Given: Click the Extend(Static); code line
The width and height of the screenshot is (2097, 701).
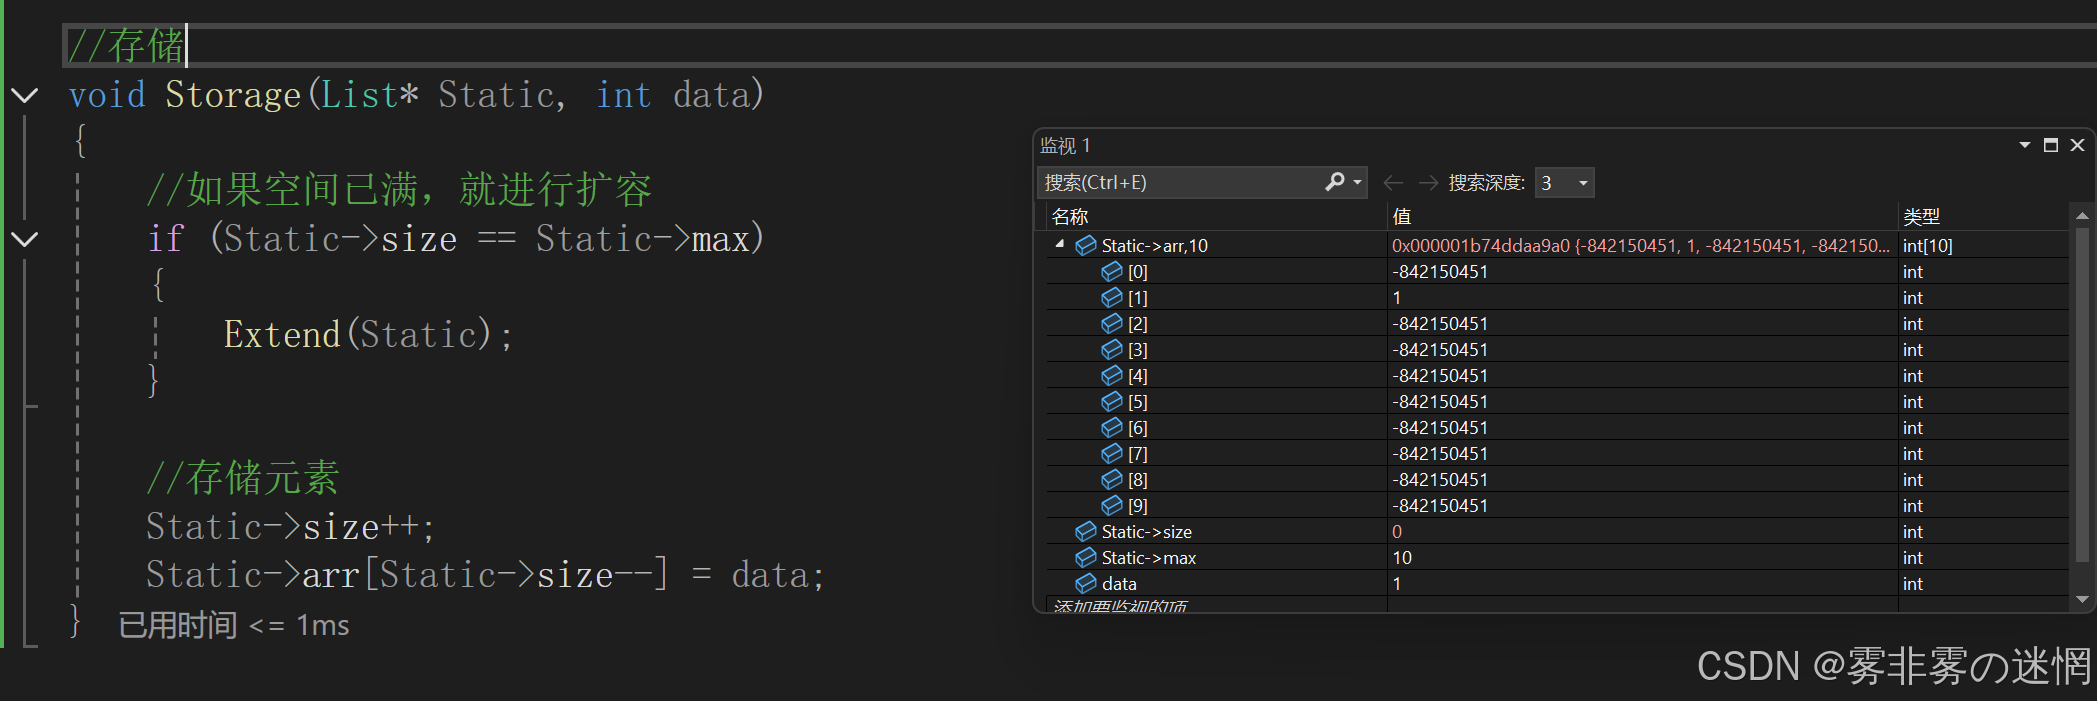Looking at the screenshot, I should pyautogui.click(x=368, y=335).
